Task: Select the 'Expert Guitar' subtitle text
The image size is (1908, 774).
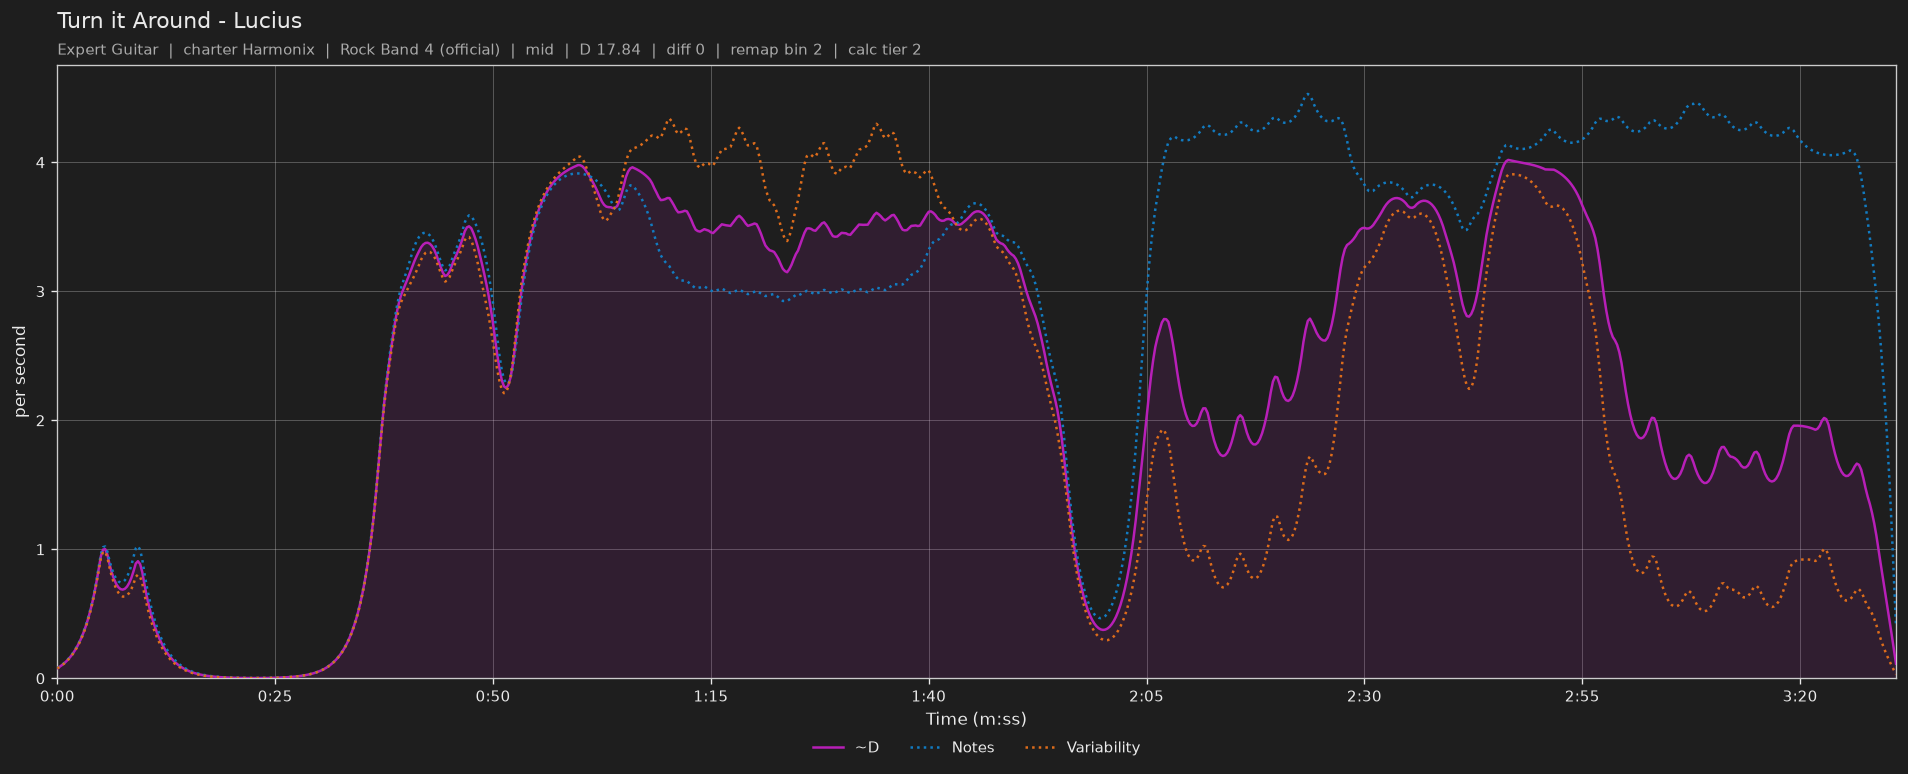Action: [x=108, y=50]
